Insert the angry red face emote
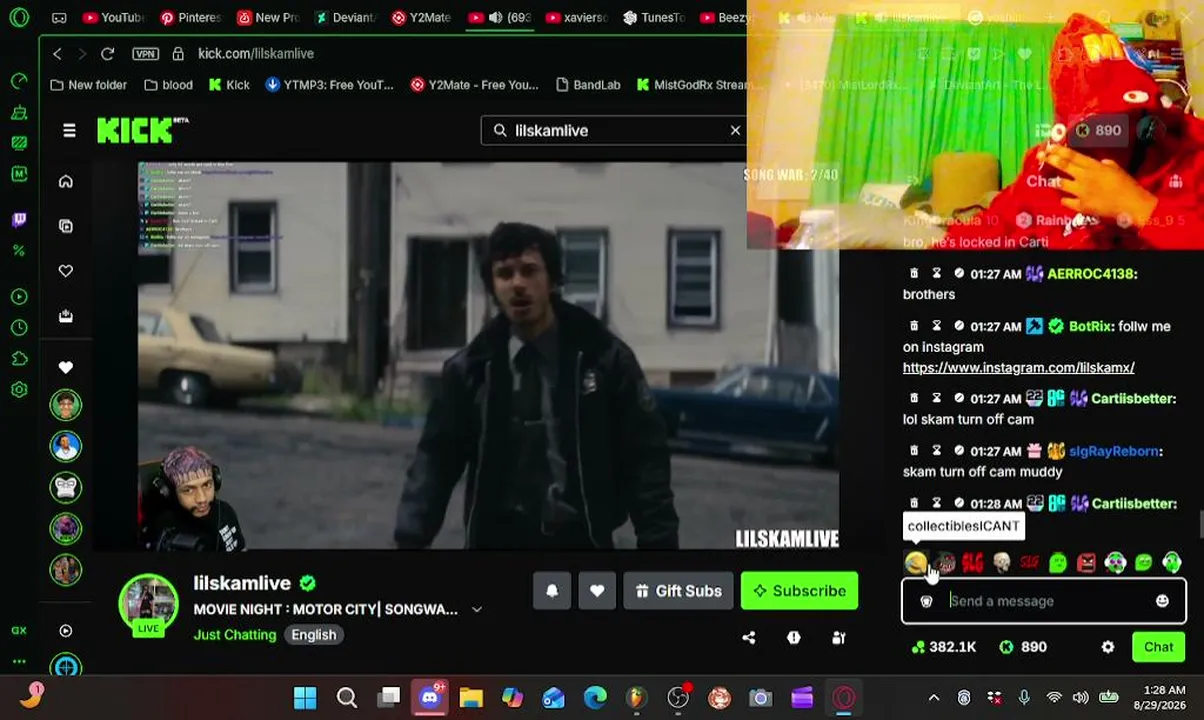1204x720 pixels. 1087,563
